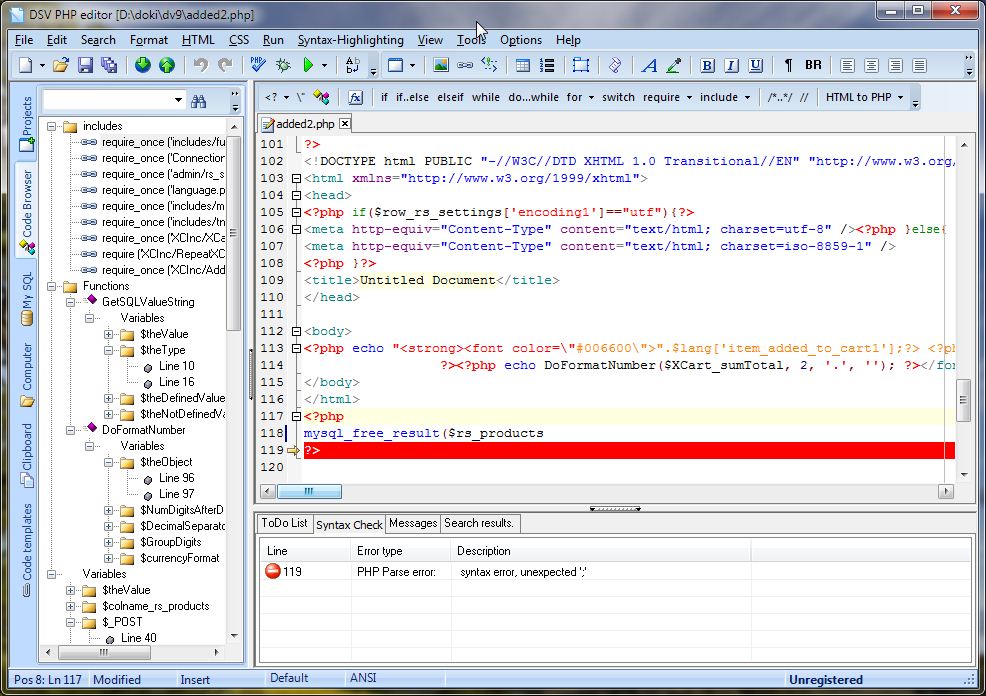Open the HTML to PHP dropdown
This screenshot has height=696, width=986.
[900, 98]
